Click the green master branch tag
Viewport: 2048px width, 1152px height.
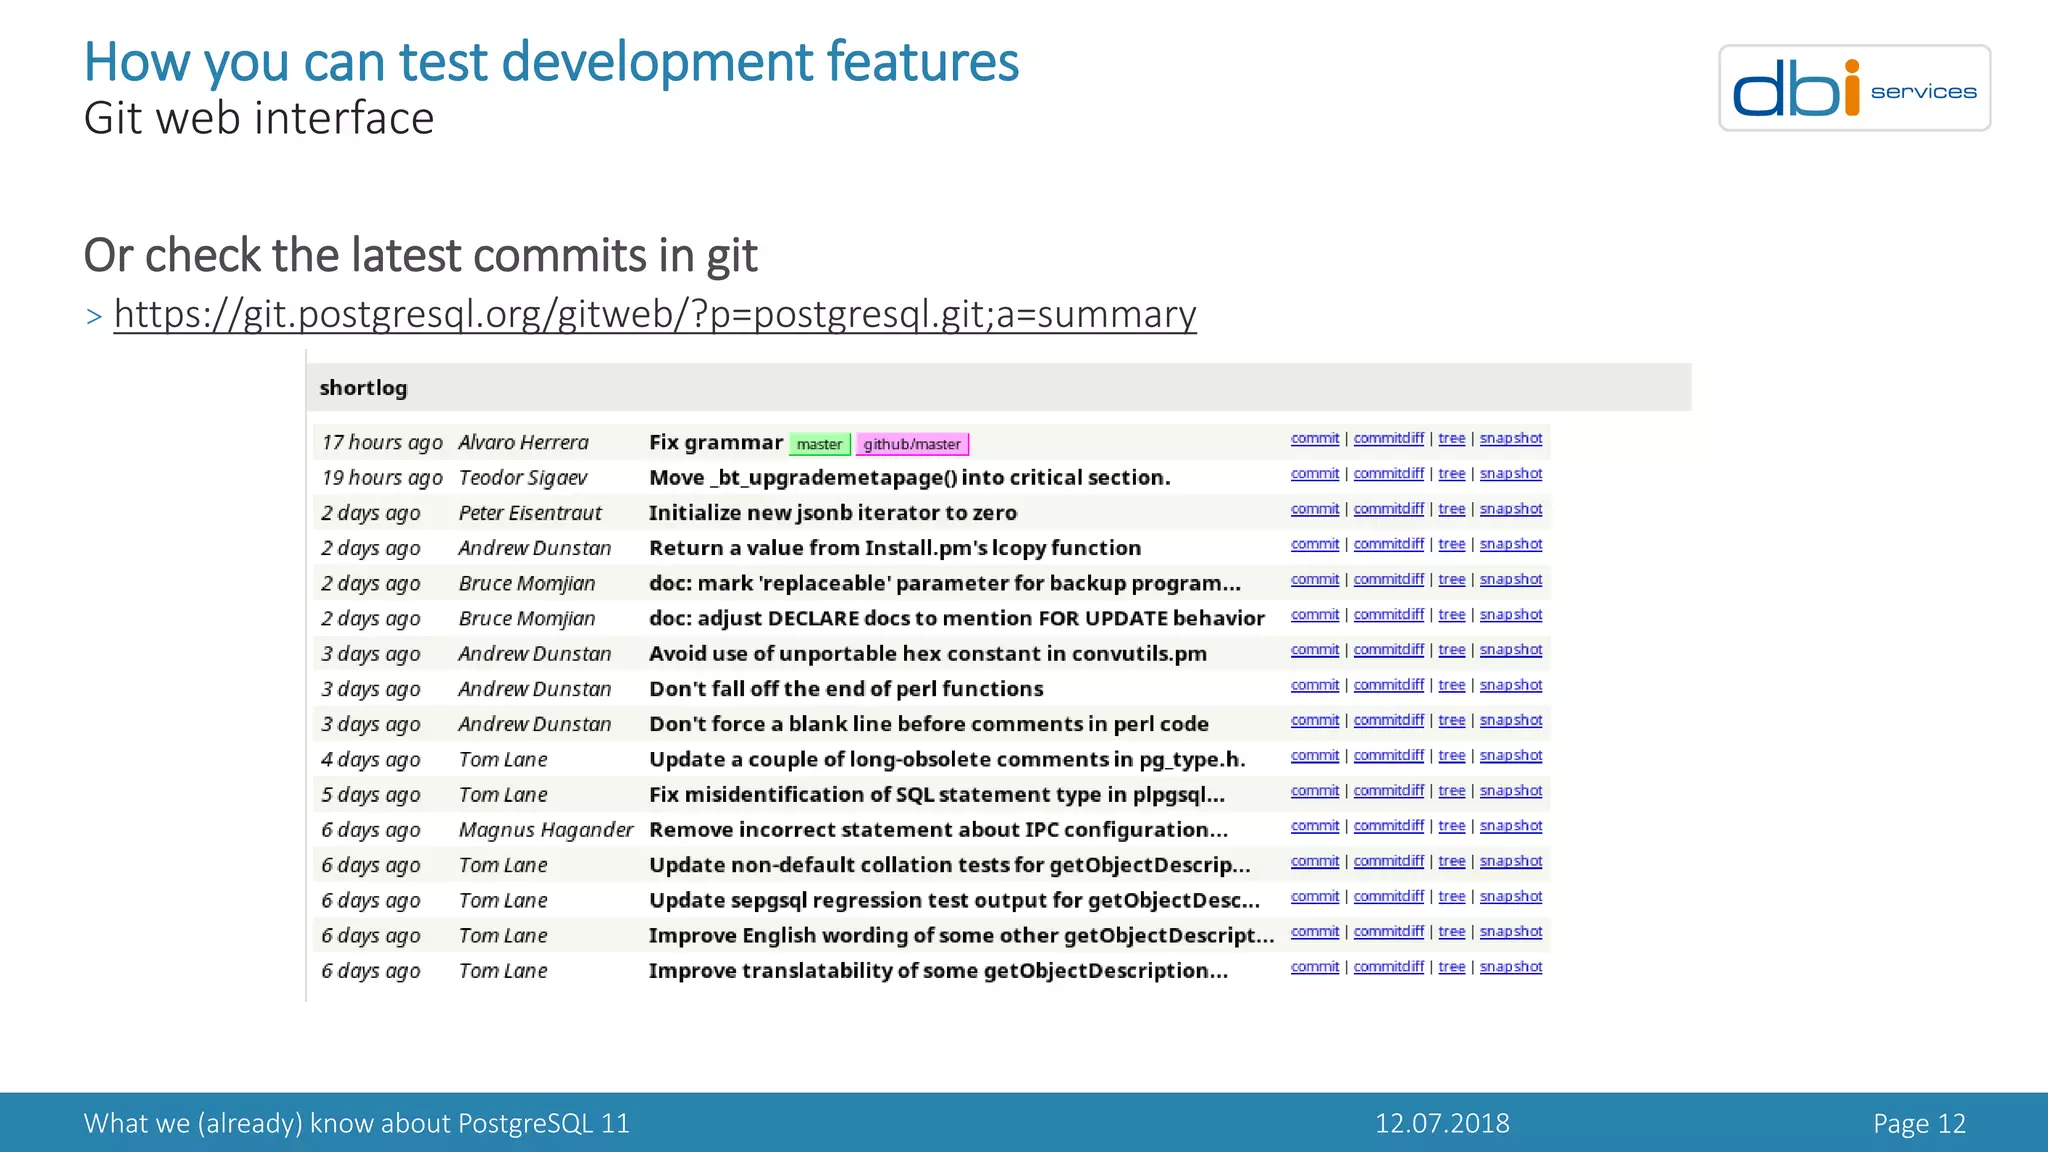(x=819, y=444)
